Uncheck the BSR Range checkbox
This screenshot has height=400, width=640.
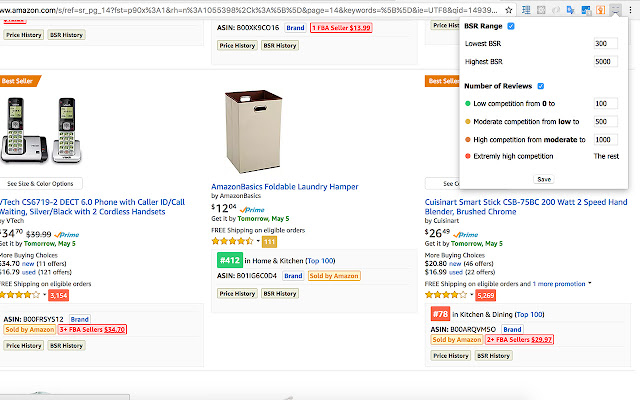click(x=512, y=25)
